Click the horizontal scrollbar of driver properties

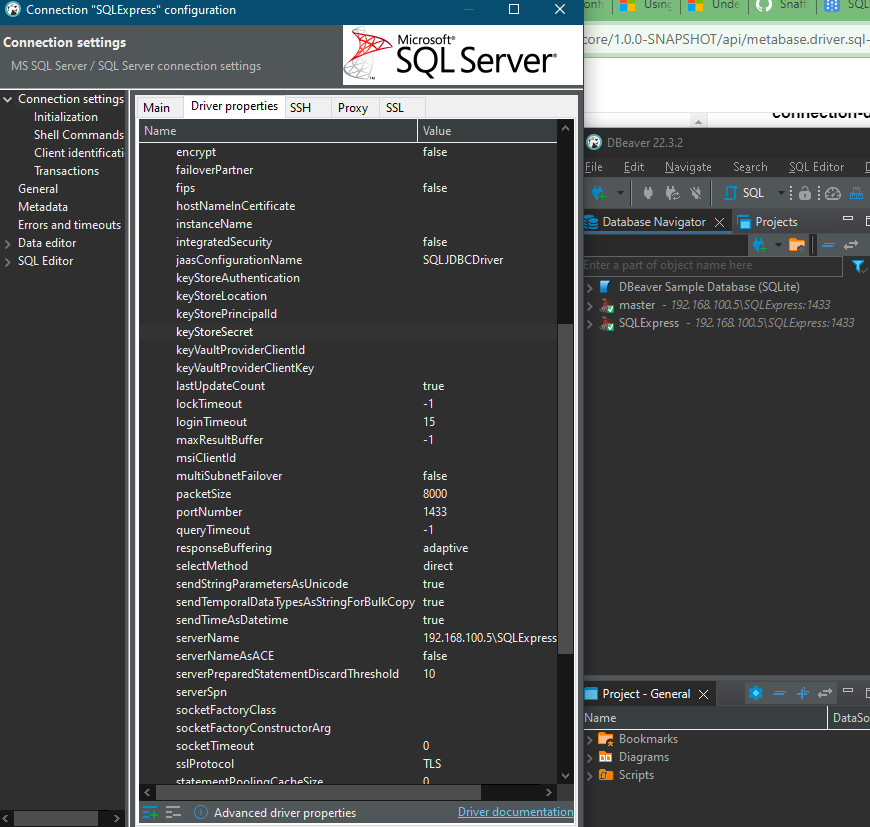pyautogui.click(x=318, y=792)
